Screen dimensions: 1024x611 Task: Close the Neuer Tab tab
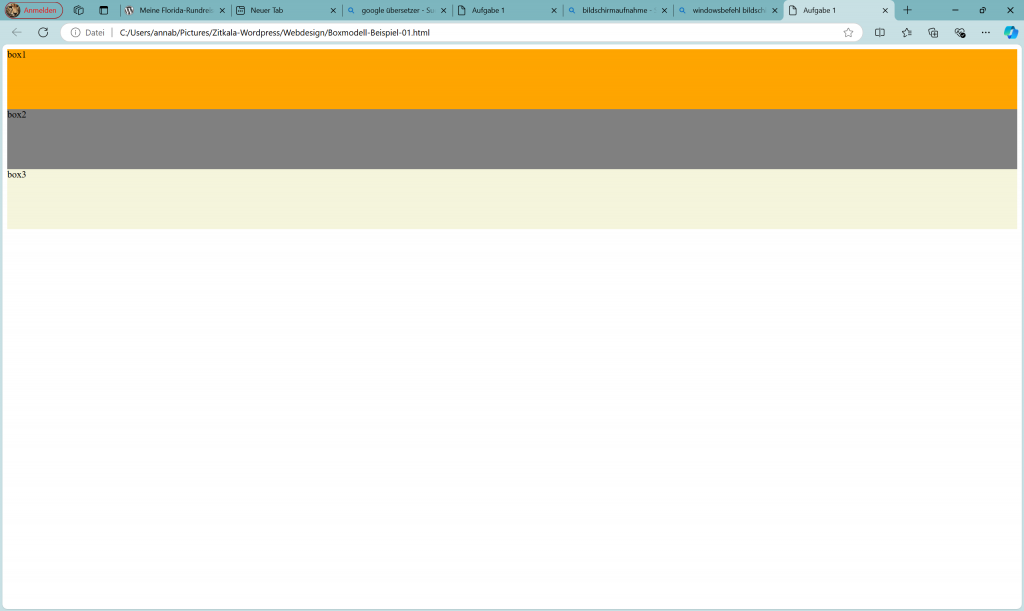click(333, 10)
